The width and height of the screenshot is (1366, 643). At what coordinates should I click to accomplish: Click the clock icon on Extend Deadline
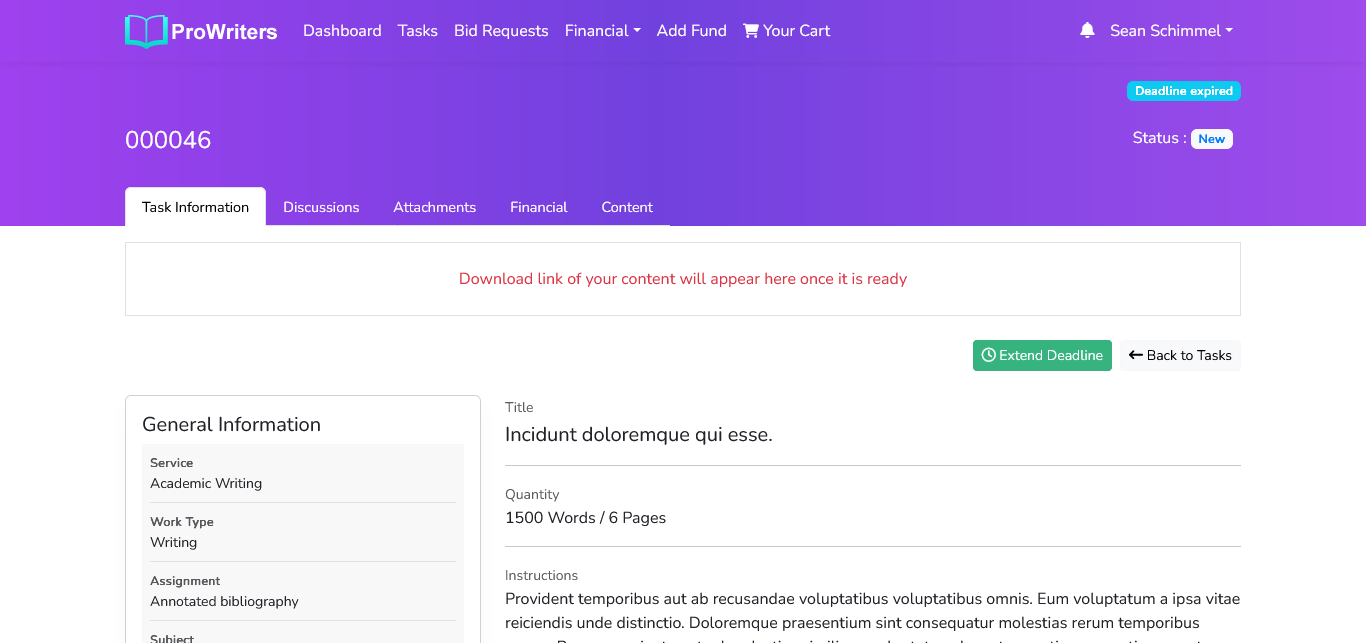pyautogui.click(x=988, y=355)
